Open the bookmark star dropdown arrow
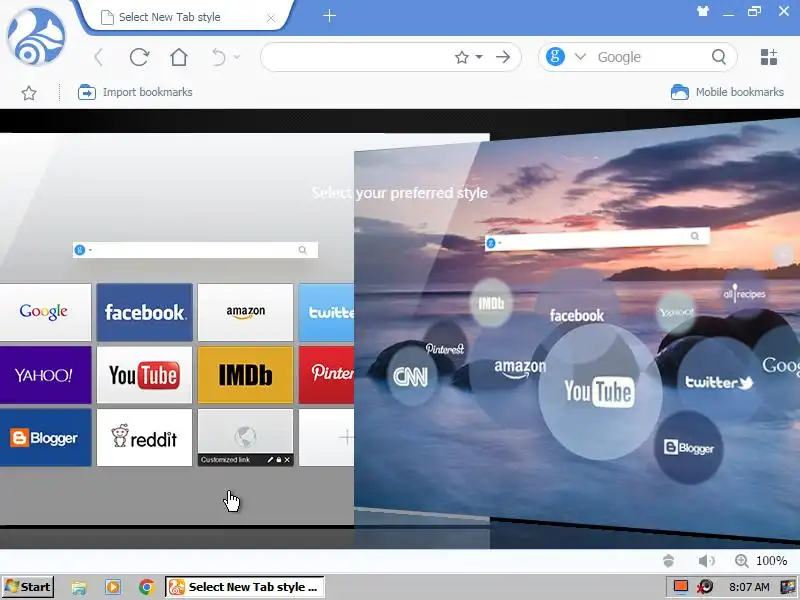The height and width of the screenshot is (600, 800). pos(479,57)
